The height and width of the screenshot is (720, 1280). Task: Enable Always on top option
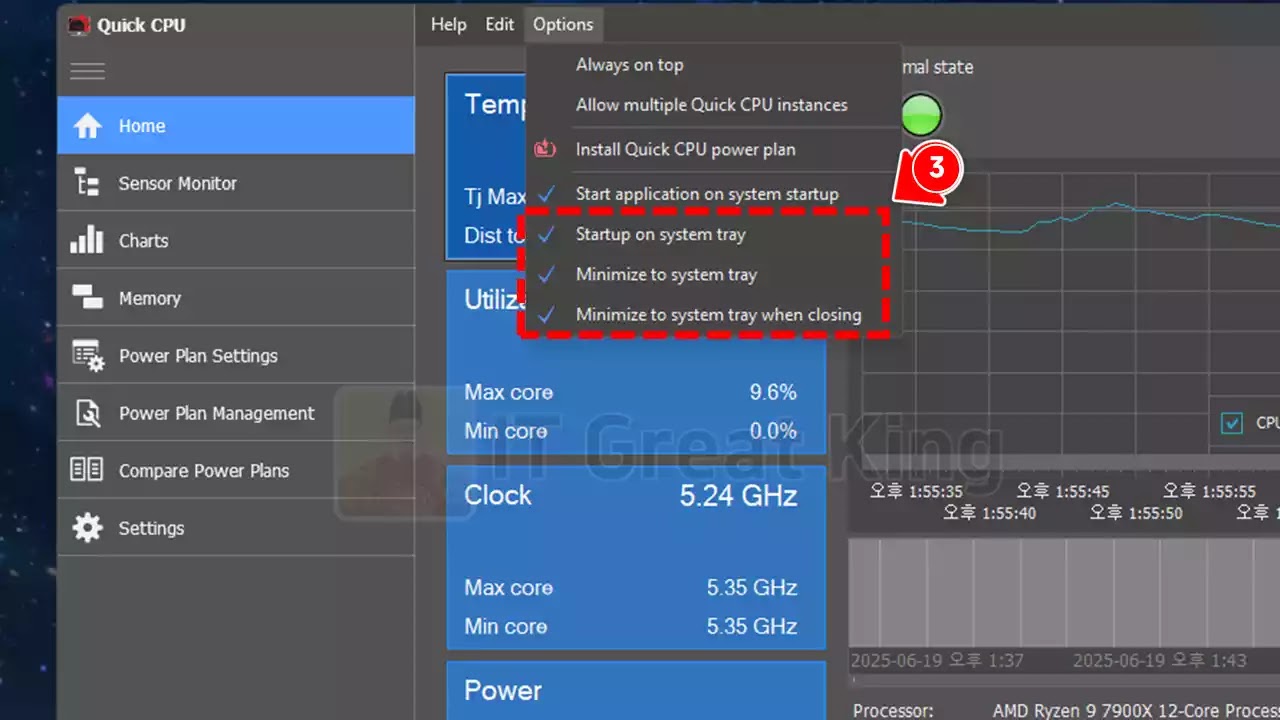click(x=714, y=65)
